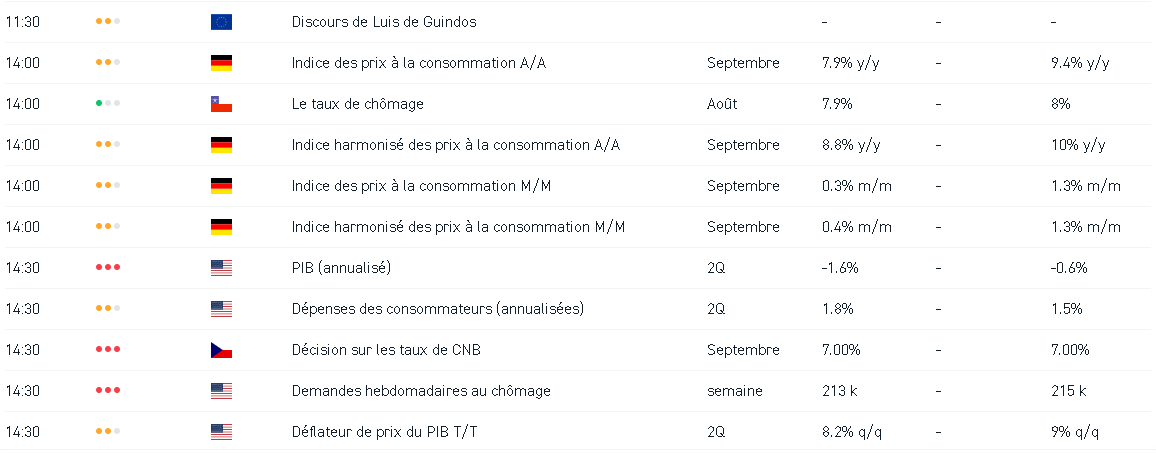
Task: Select the Demandes hebdomadaires au chômage event
Action: point(420,391)
